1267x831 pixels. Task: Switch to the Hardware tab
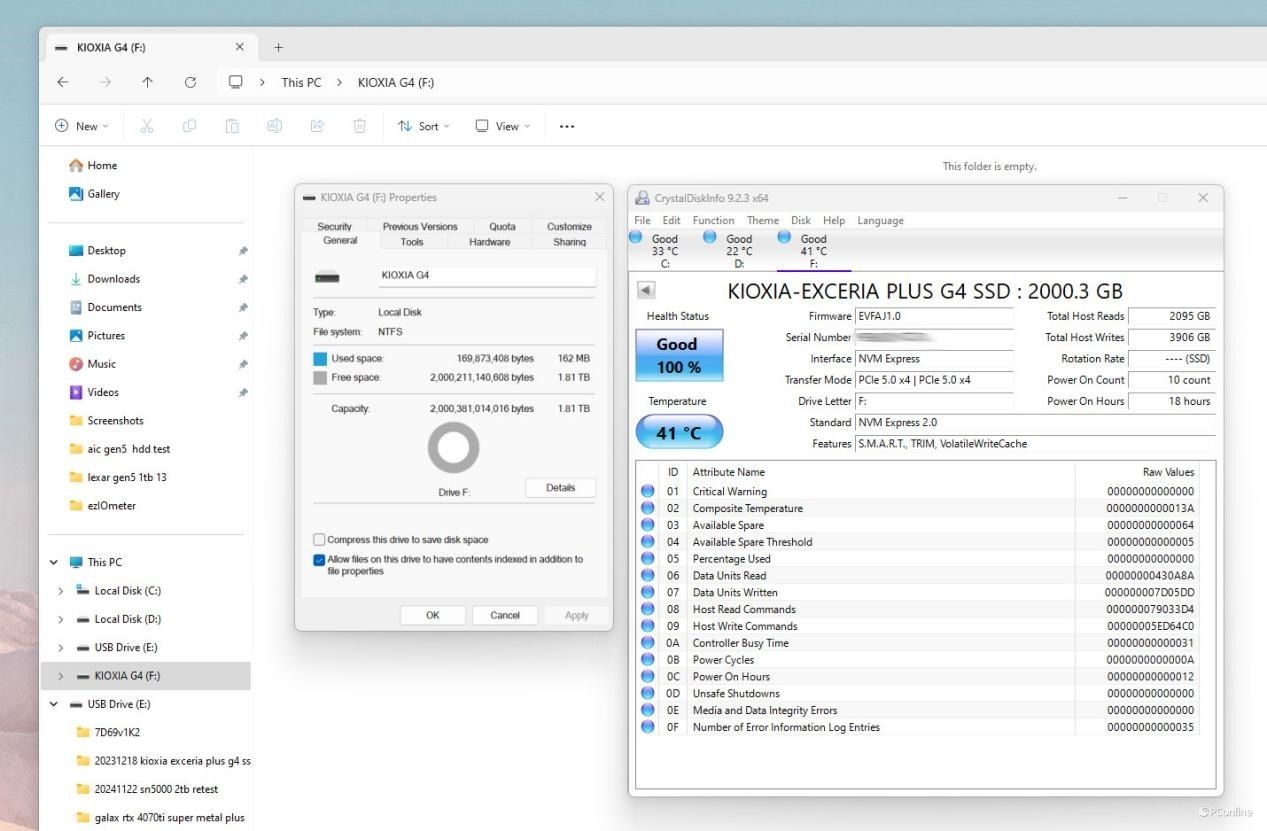[489, 242]
